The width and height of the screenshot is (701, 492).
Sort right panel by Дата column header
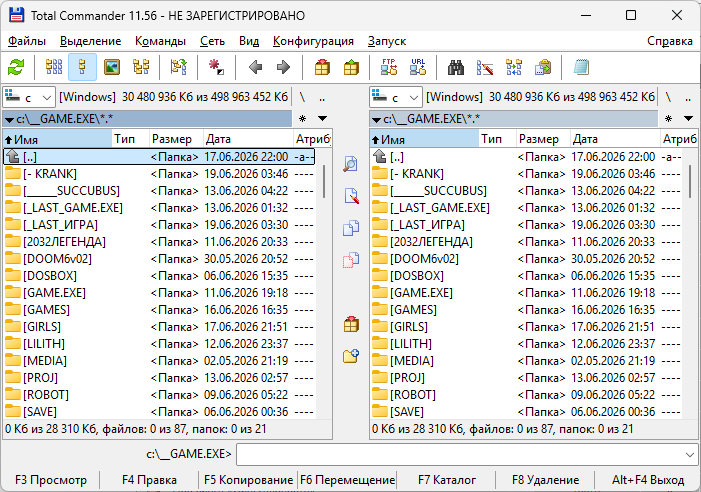(615, 139)
